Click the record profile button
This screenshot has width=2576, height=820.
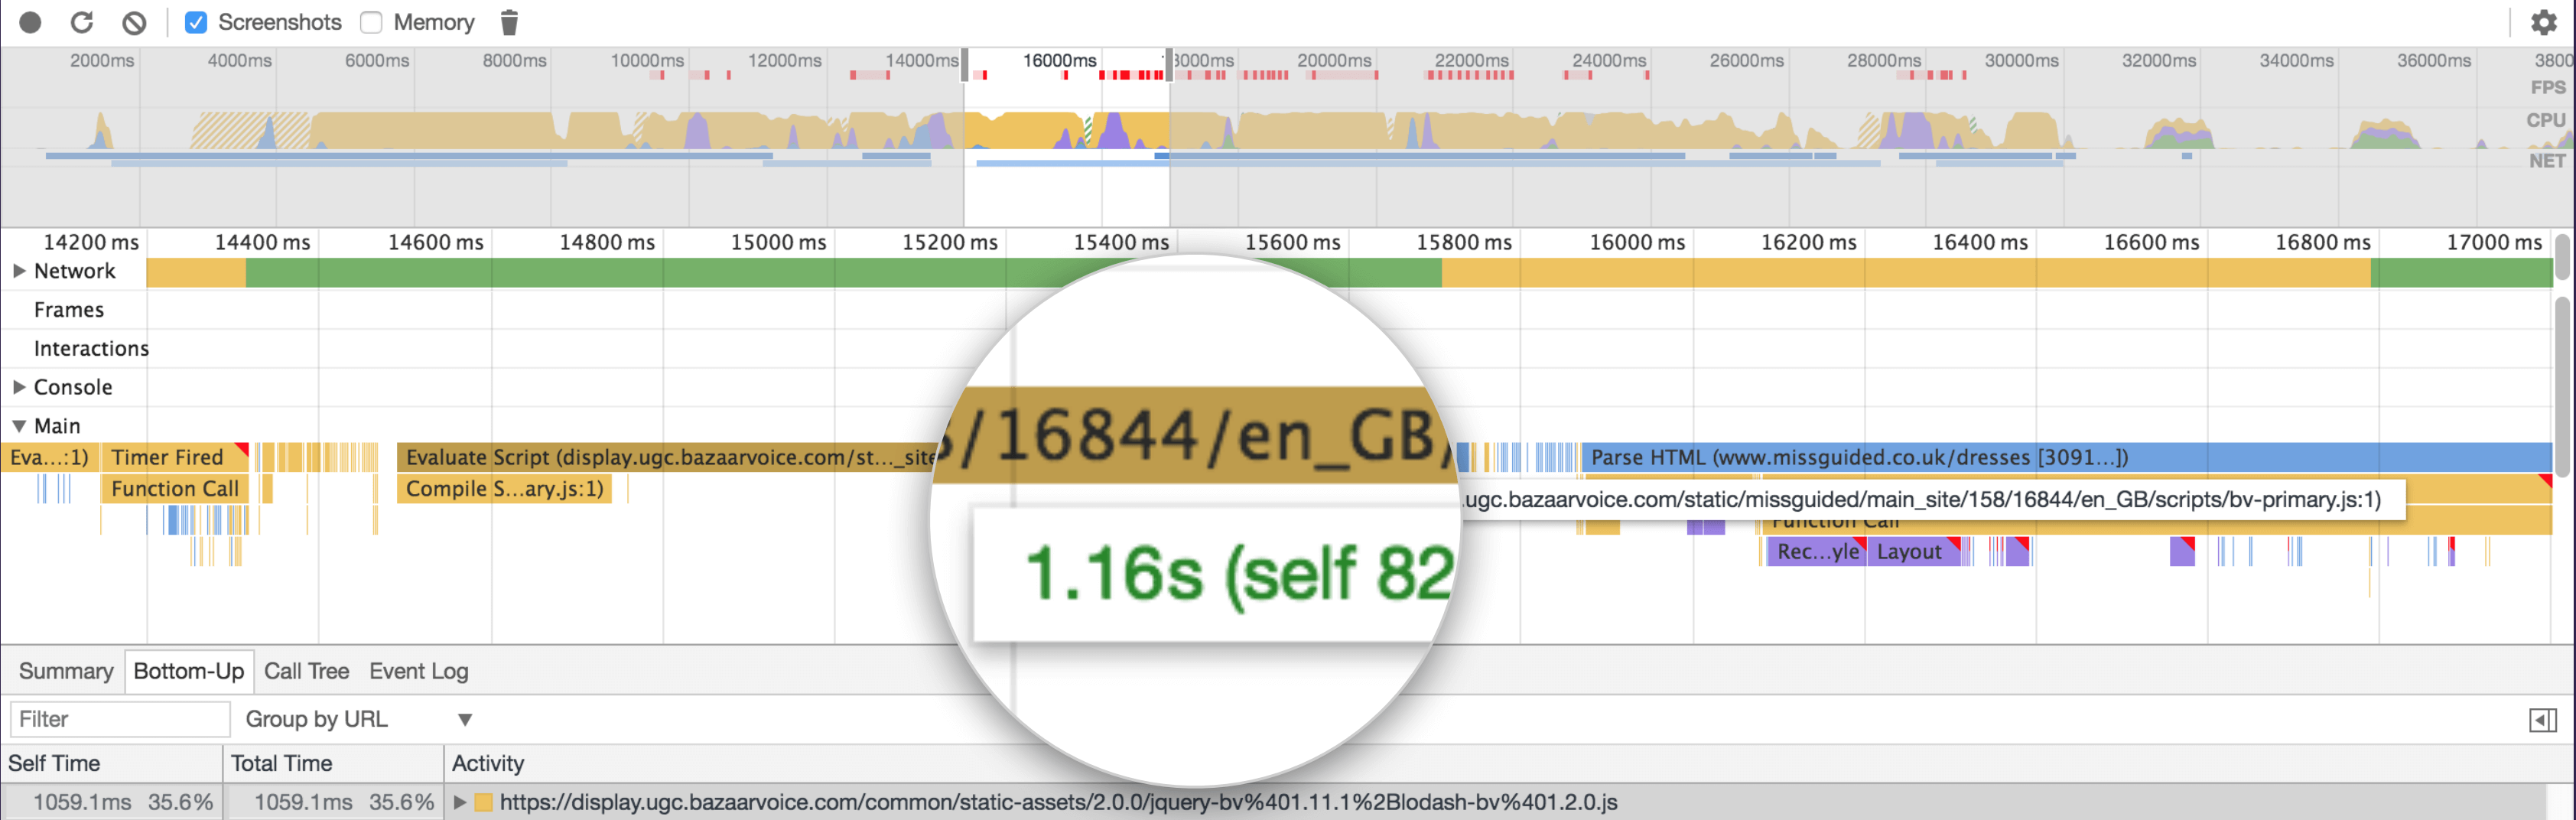(30, 22)
